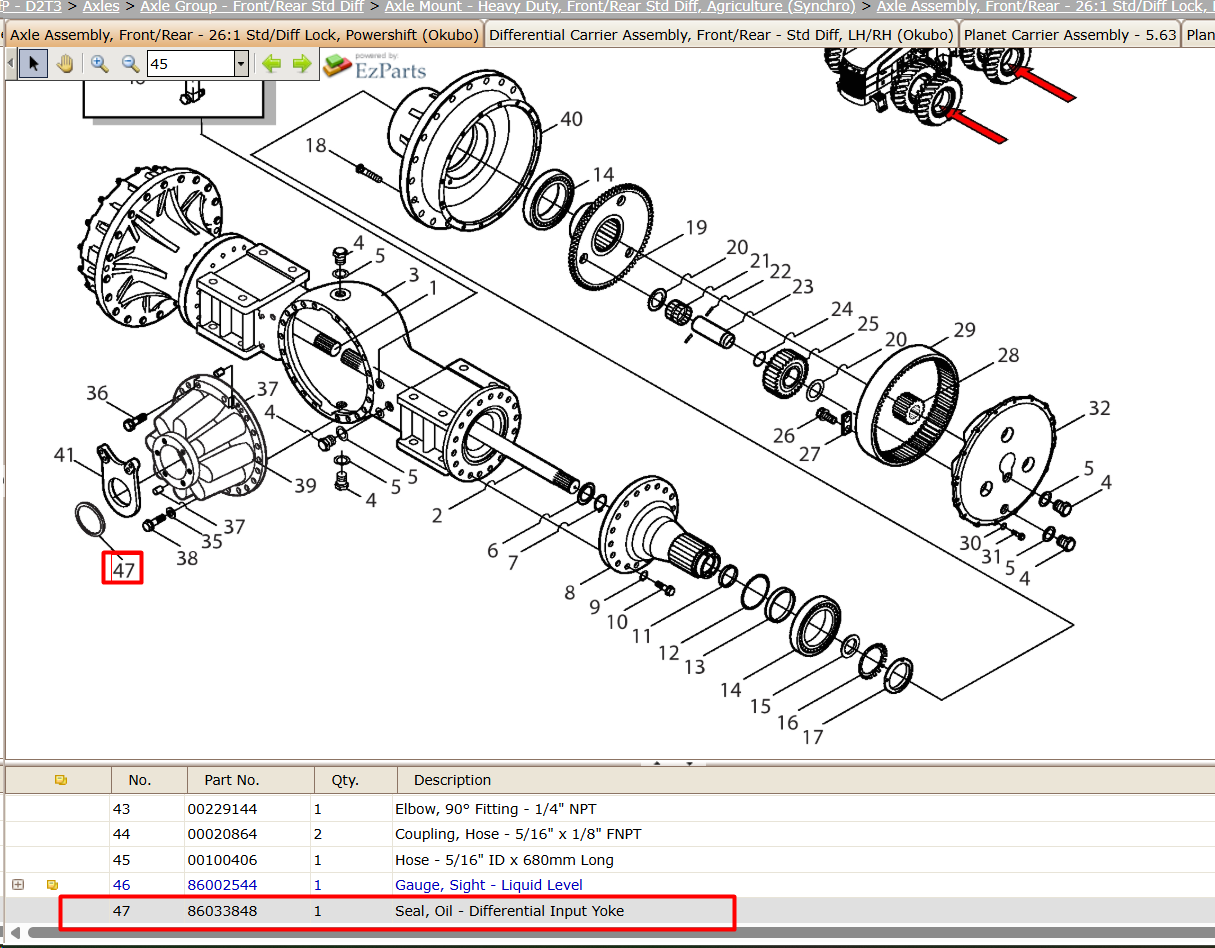Click callout 18 on the diagram

(x=316, y=146)
